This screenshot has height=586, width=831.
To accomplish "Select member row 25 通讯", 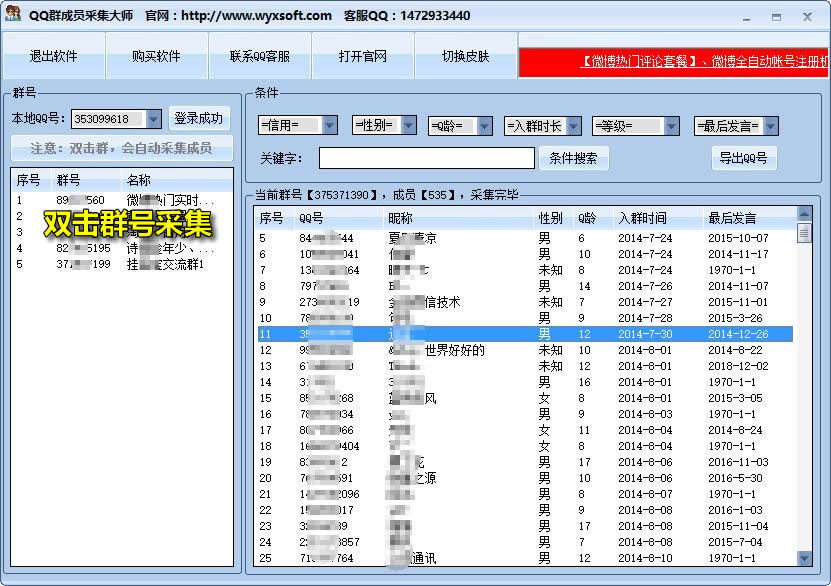I will (525, 558).
